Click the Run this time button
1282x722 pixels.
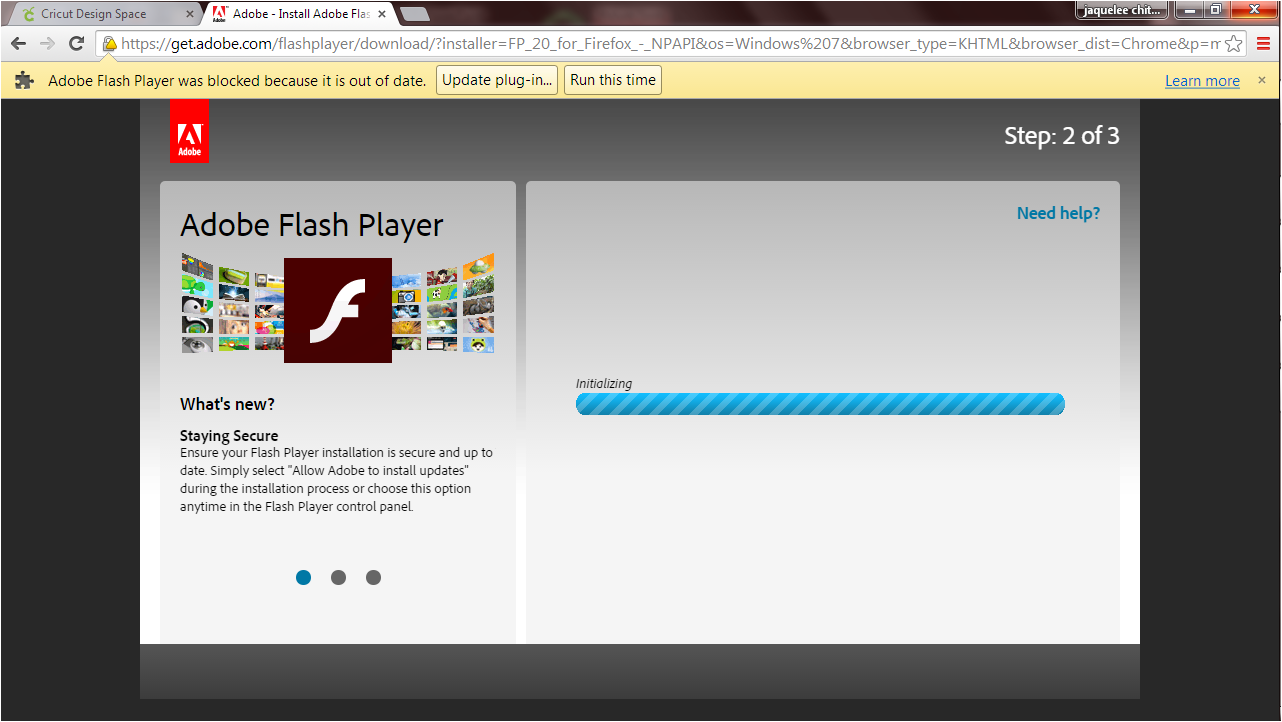coord(613,80)
